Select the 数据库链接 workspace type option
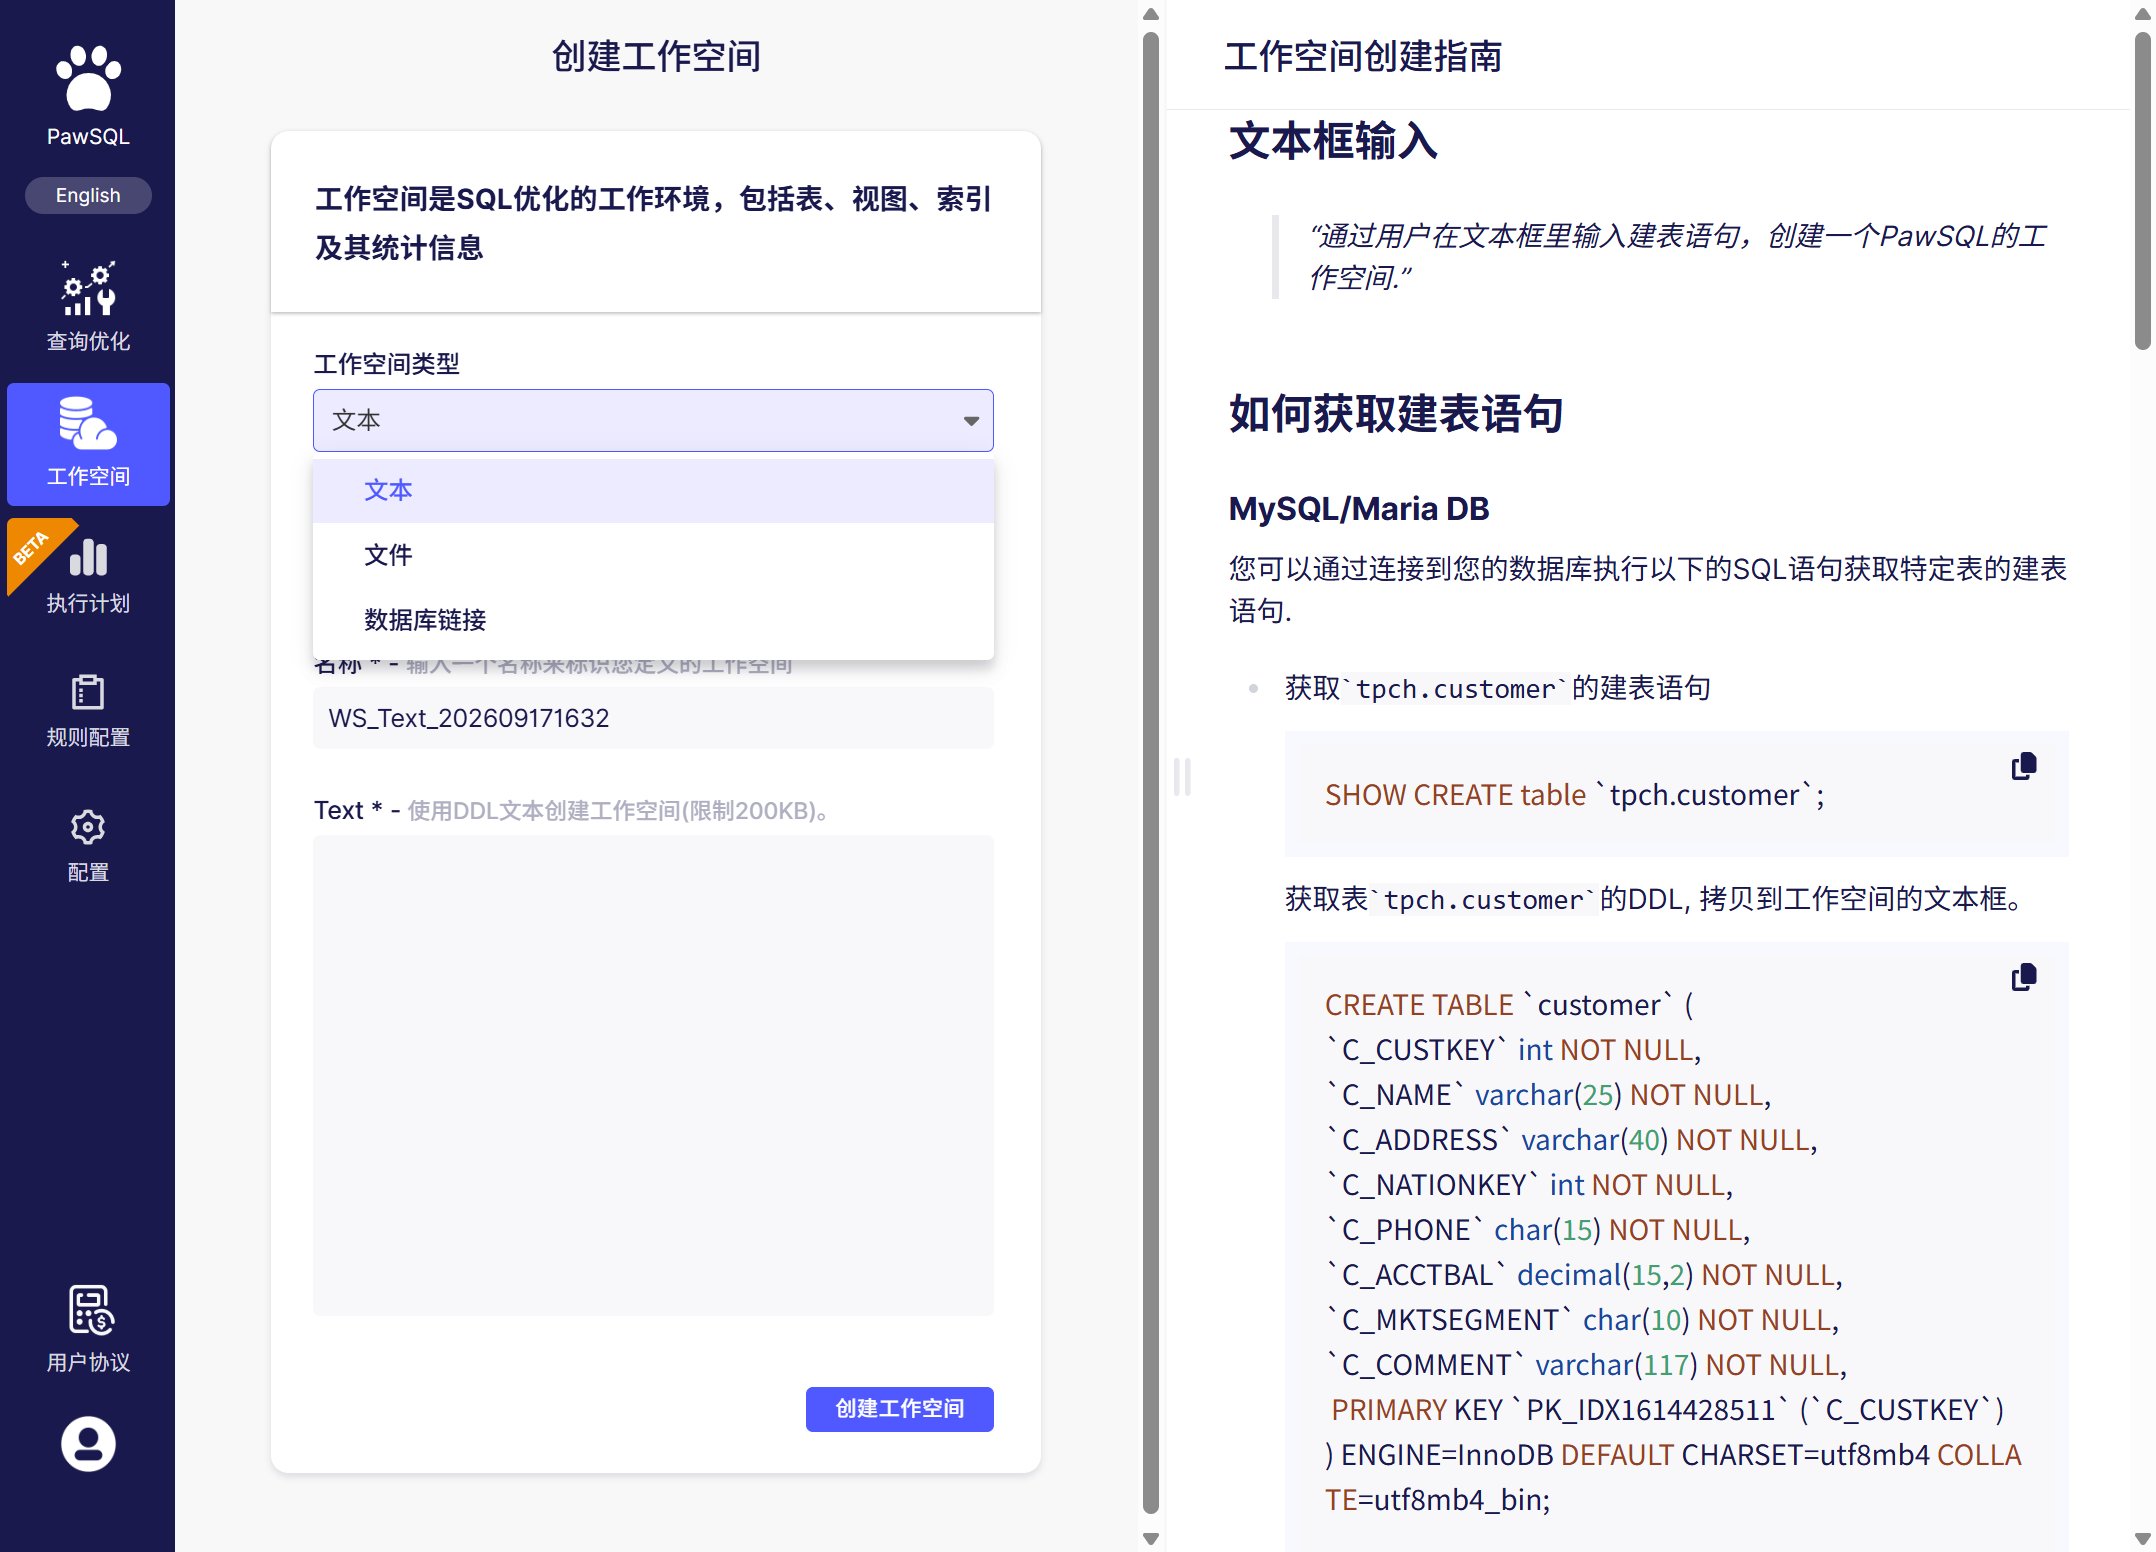 tap(653, 620)
